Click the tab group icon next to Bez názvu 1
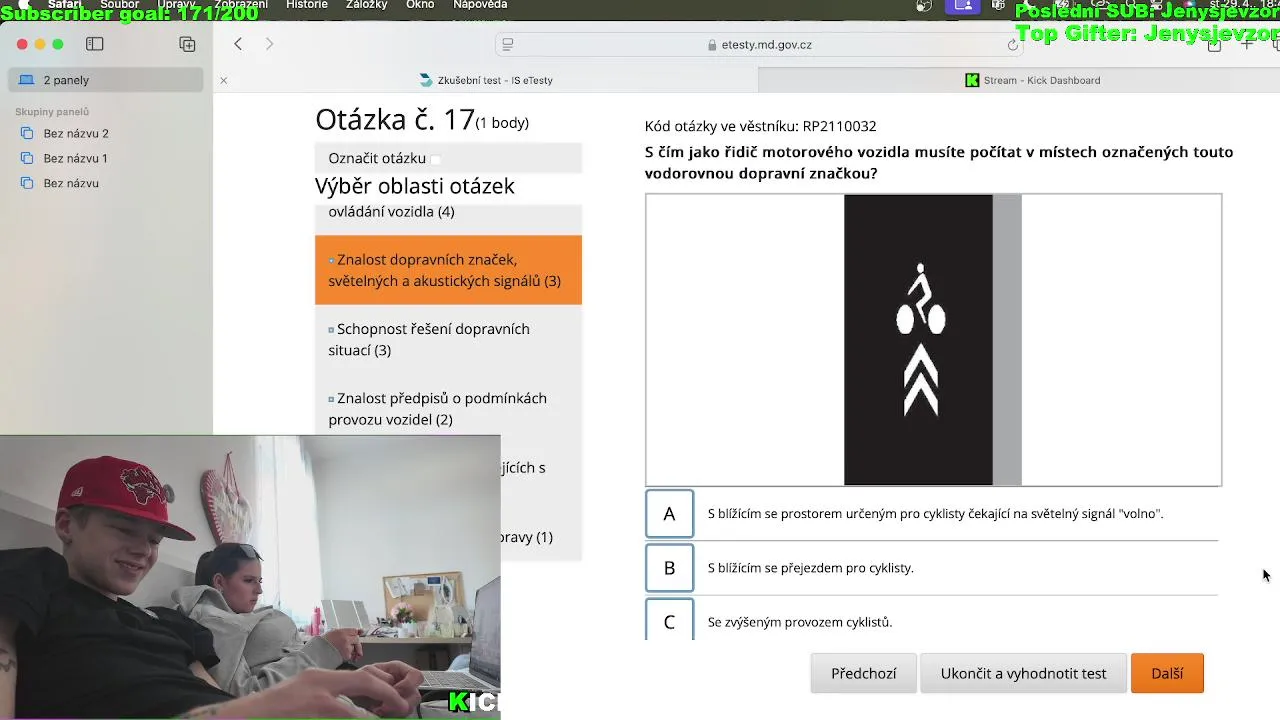Screen dimensions: 1280x720 27,158
